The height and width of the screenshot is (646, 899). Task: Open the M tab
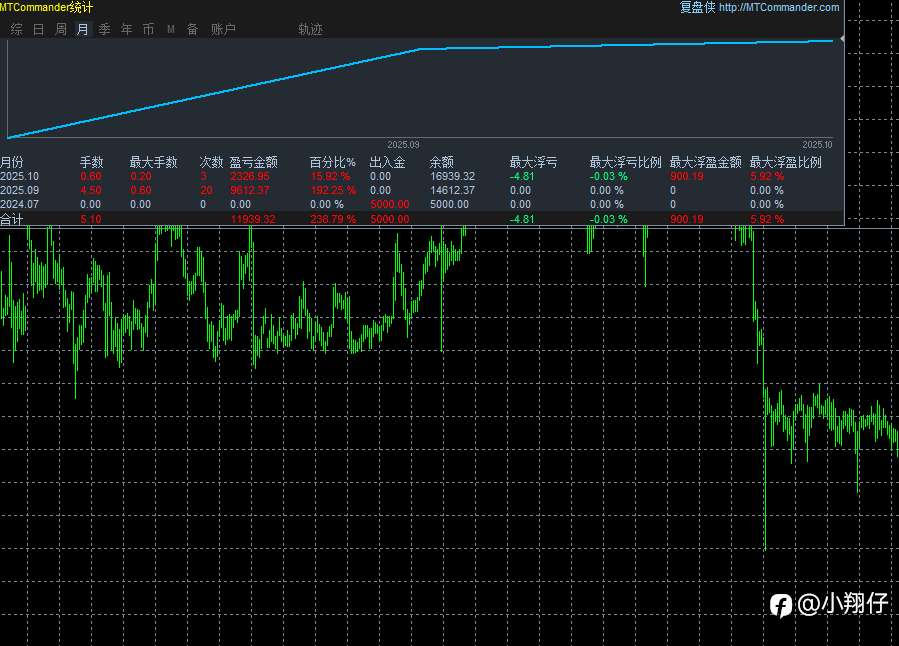click(x=170, y=29)
